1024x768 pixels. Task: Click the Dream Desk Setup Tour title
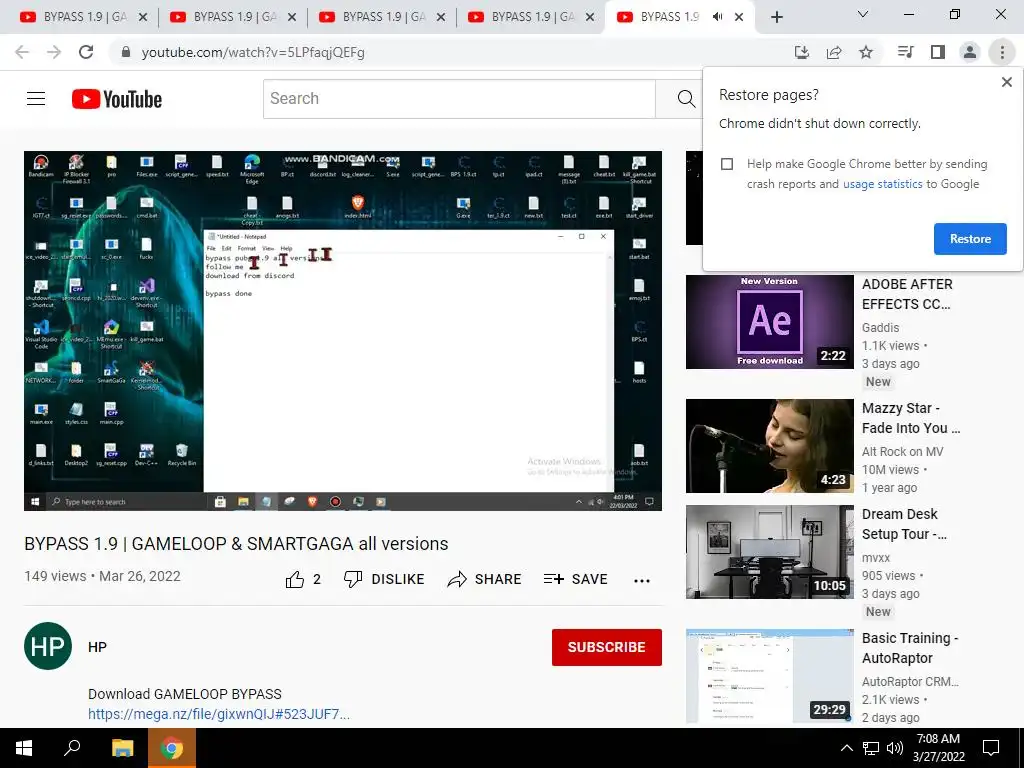tap(904, 524)
